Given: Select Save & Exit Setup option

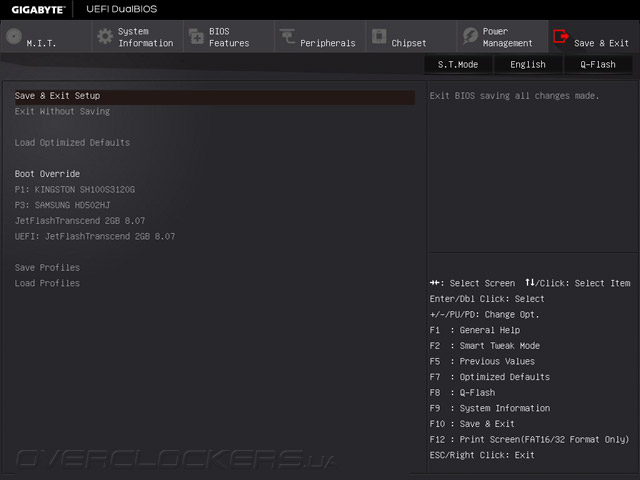Looking at the screenshot, I should point(214,96).
